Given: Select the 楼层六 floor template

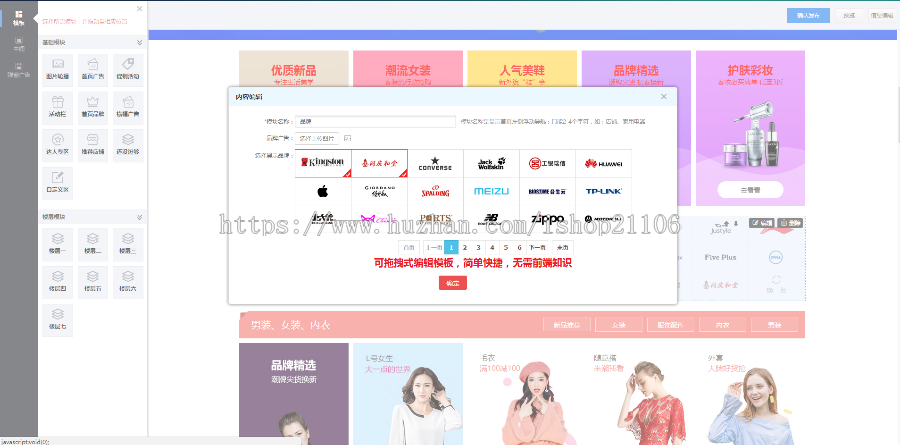Looking at the screenshot, I should tap(128, 282).
